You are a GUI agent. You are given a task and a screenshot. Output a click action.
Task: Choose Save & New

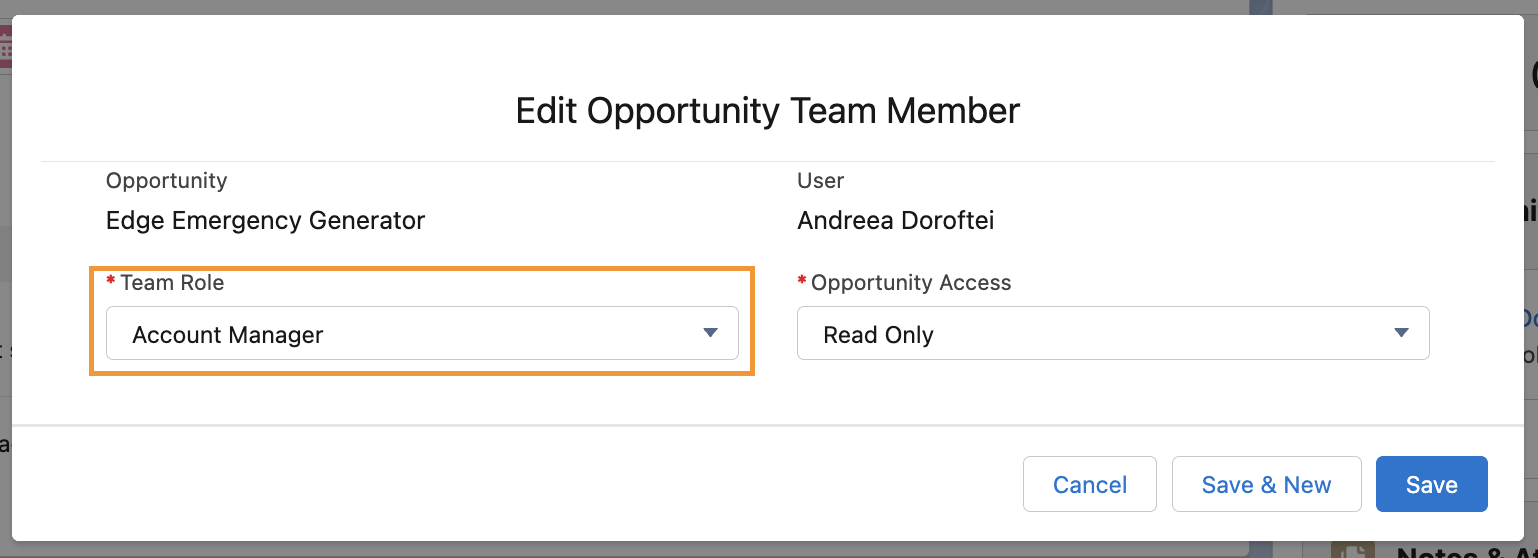tap(1266, 484)
